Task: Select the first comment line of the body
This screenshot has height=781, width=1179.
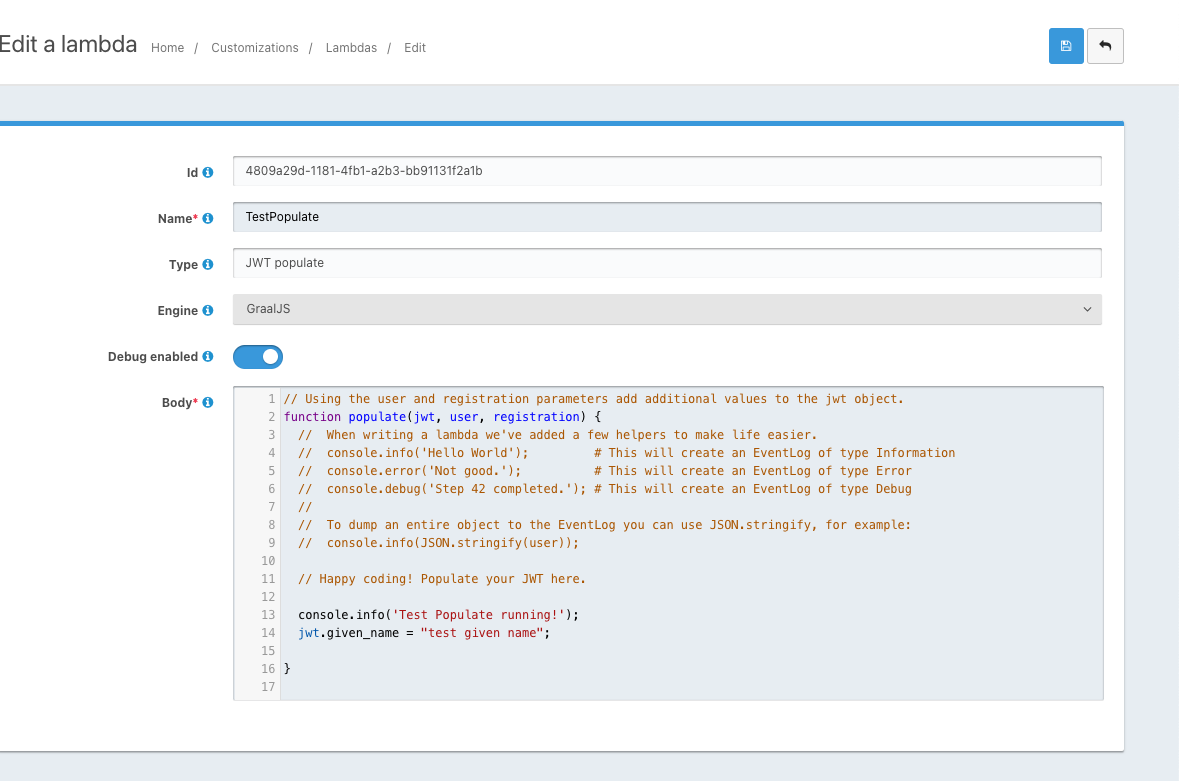Action: pyautogui.click(x=593, y=398)
